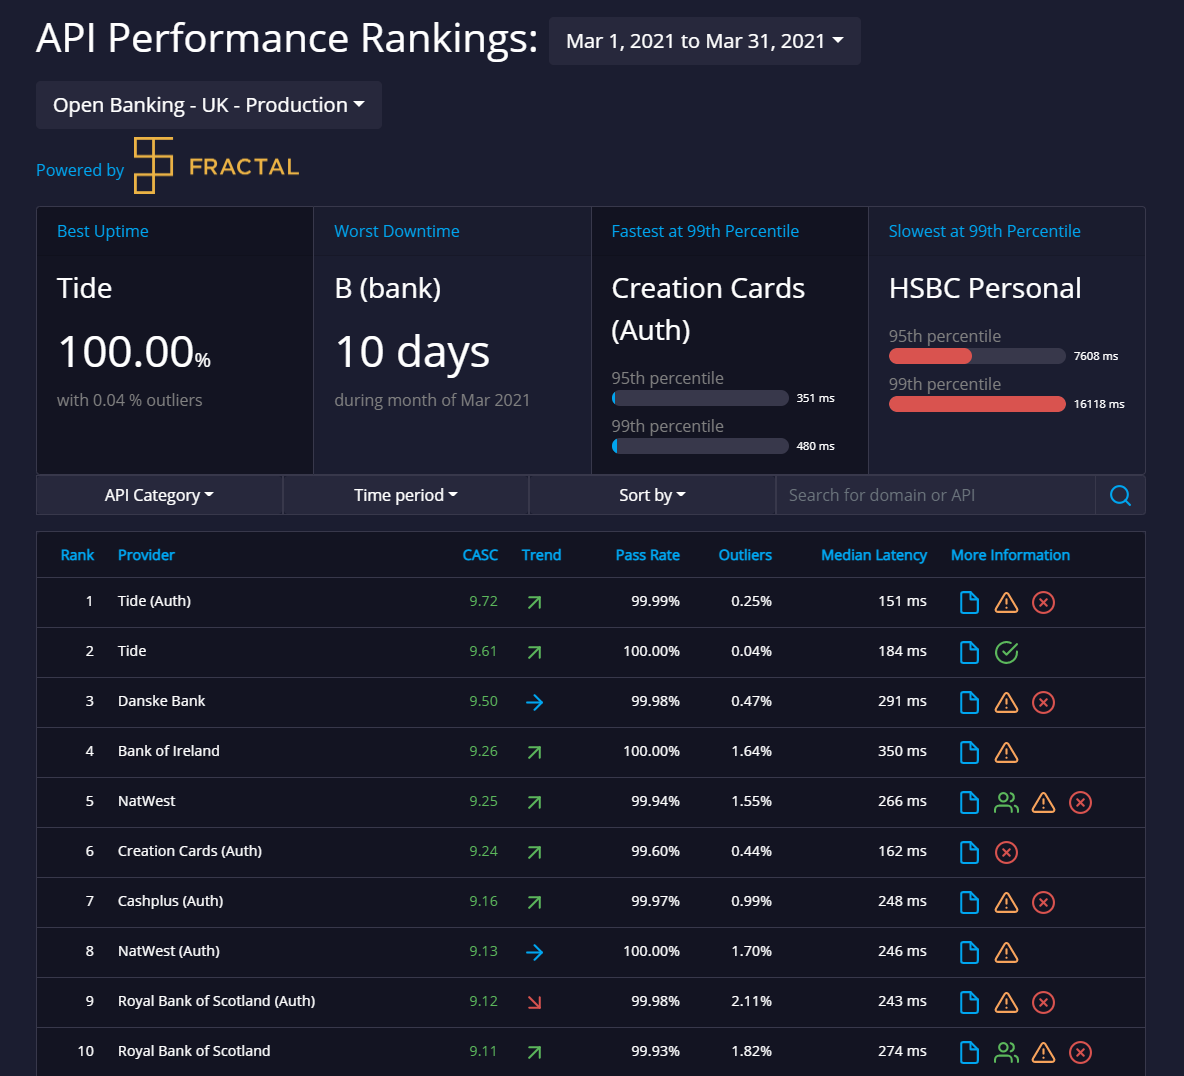The height and width of the screenshot is (1076, 1184).
Task: Click the downward trend arrow for Royal Bank of Scotland (Auth)
Action: pos(535,1002)
